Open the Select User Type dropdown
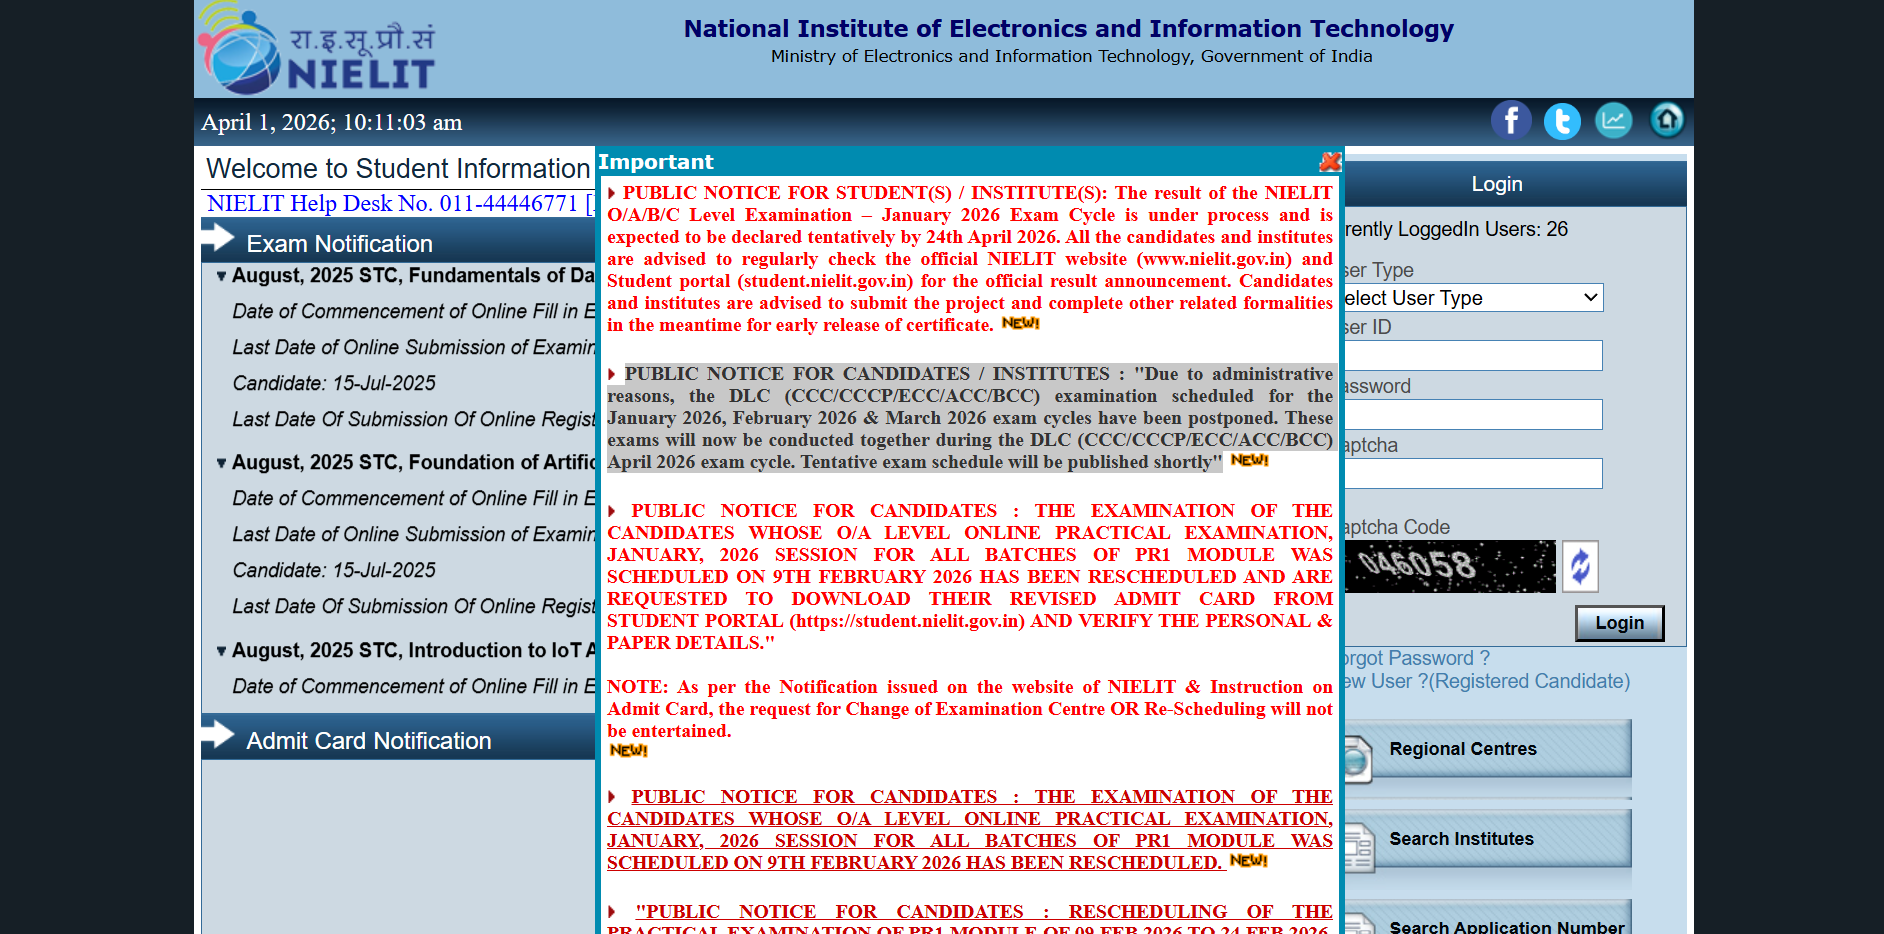Screen dimensions: 1884x934 click(x=1472, y=298)
